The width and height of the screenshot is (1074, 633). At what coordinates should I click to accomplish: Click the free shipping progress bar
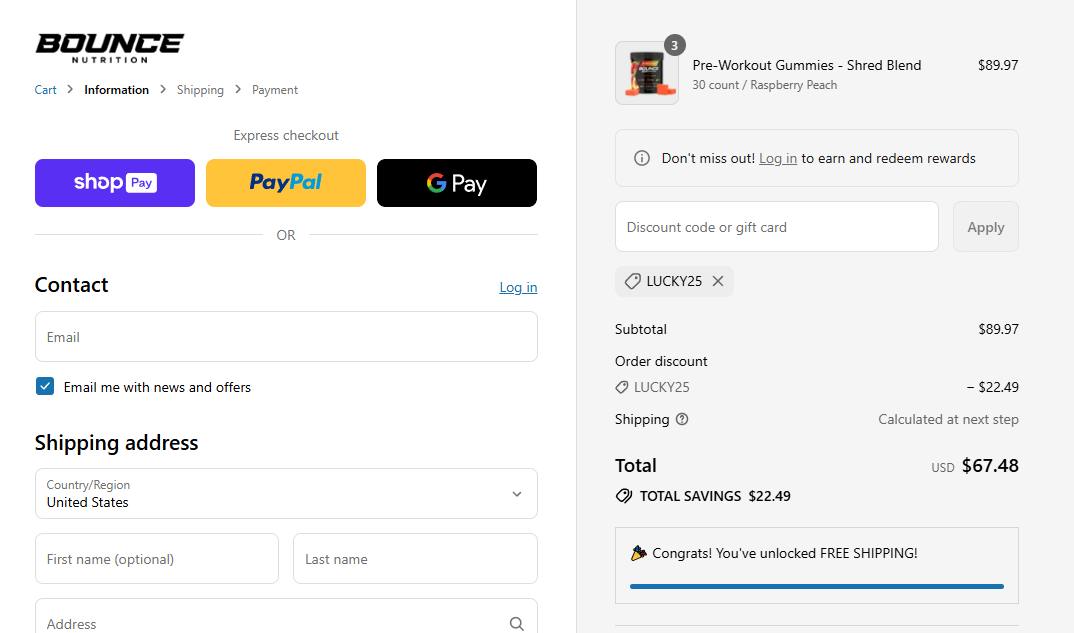pos(816,586)
